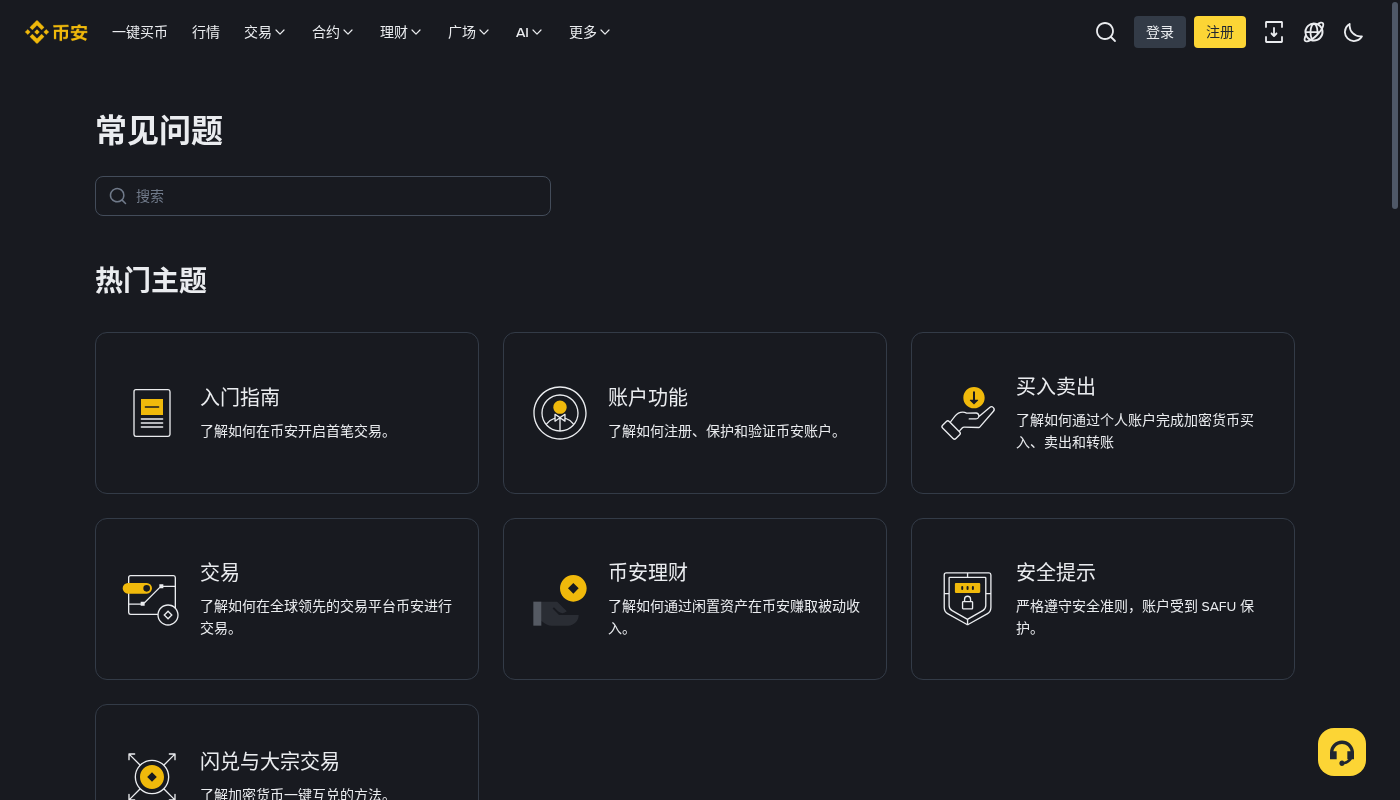Open the 交易 card title
This screenshot has height=800, width=1400.
220,572
